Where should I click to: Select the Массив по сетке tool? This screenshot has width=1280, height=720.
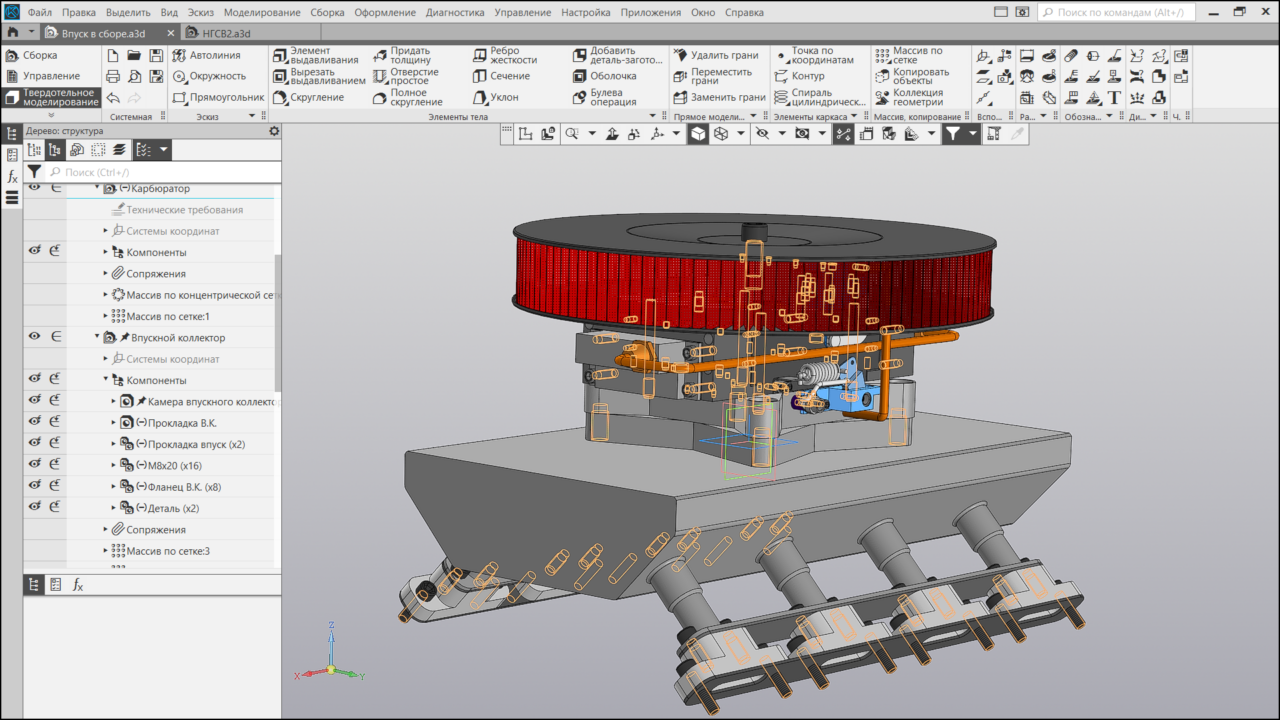909,55
